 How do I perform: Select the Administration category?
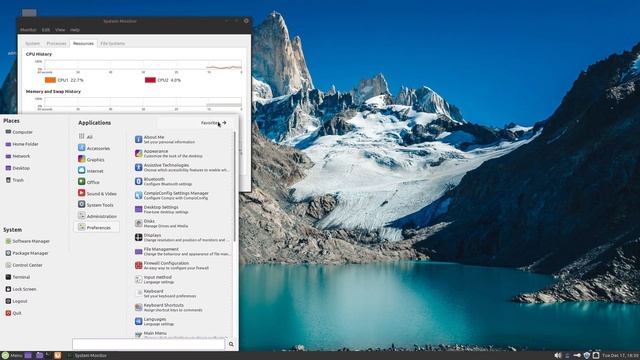tap(97, 216)
